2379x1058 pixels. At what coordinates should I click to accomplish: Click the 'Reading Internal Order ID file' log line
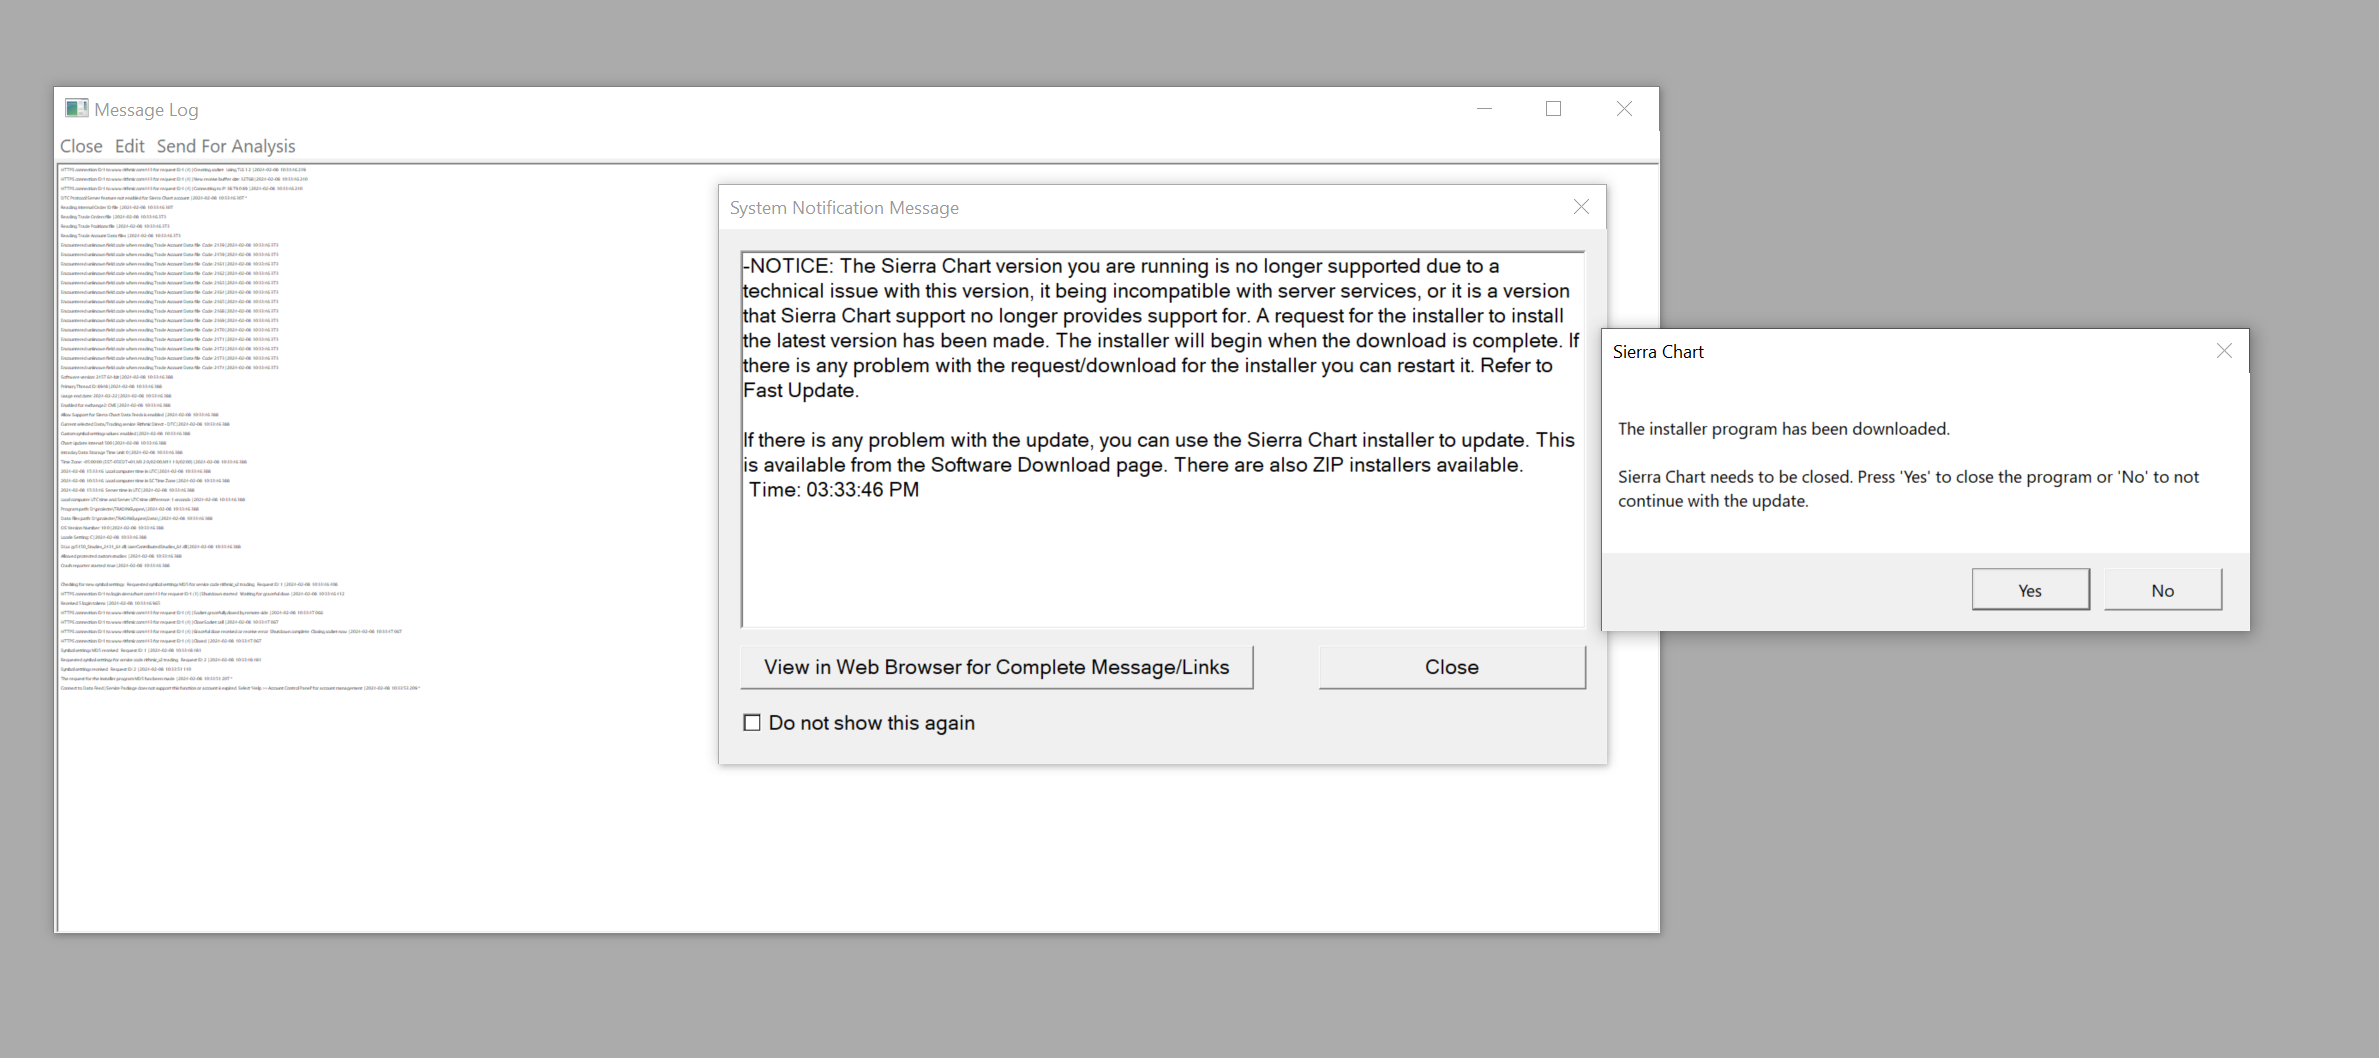click(x=117, y=207)
